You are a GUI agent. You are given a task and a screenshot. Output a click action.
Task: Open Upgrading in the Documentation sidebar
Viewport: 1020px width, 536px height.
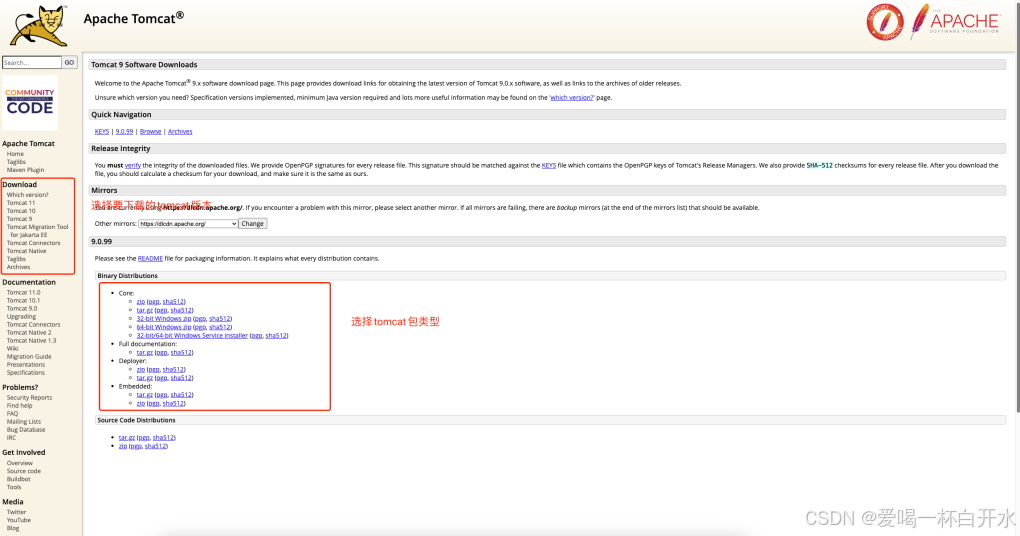click(x=21, y=317)
